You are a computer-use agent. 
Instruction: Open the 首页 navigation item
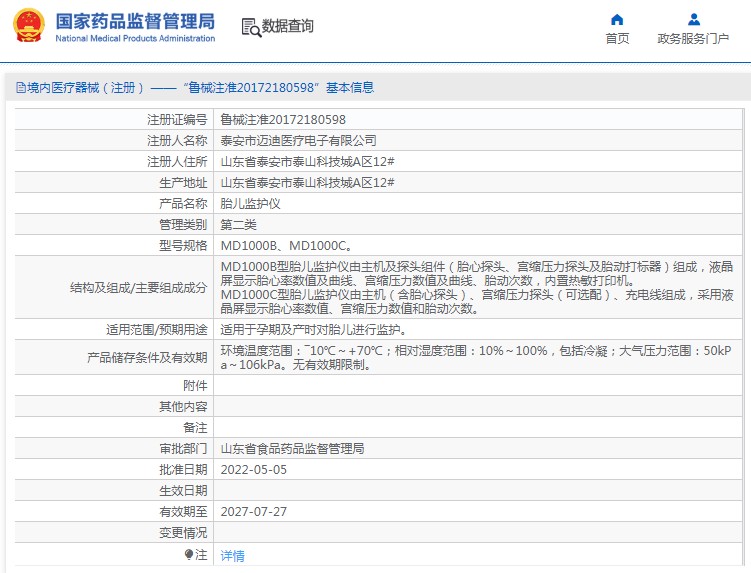pos(617,39)
